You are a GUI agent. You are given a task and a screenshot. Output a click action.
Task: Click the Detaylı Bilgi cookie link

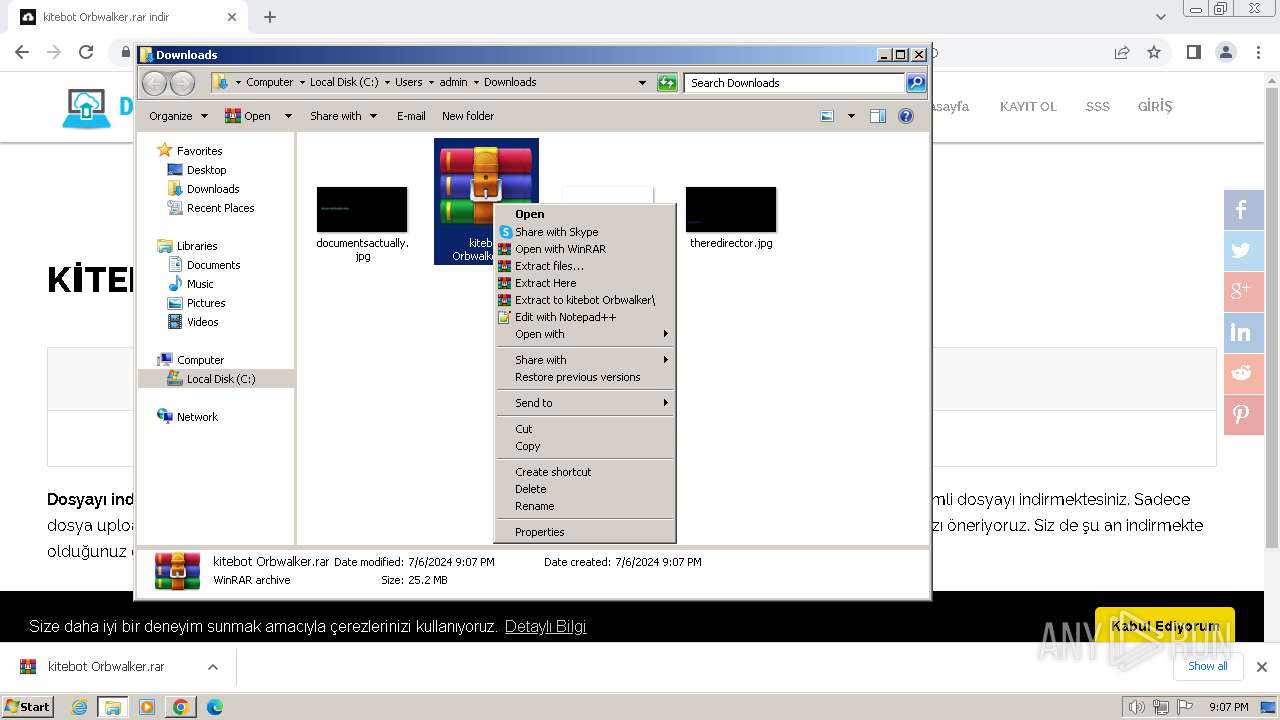(x=545, y=626)
